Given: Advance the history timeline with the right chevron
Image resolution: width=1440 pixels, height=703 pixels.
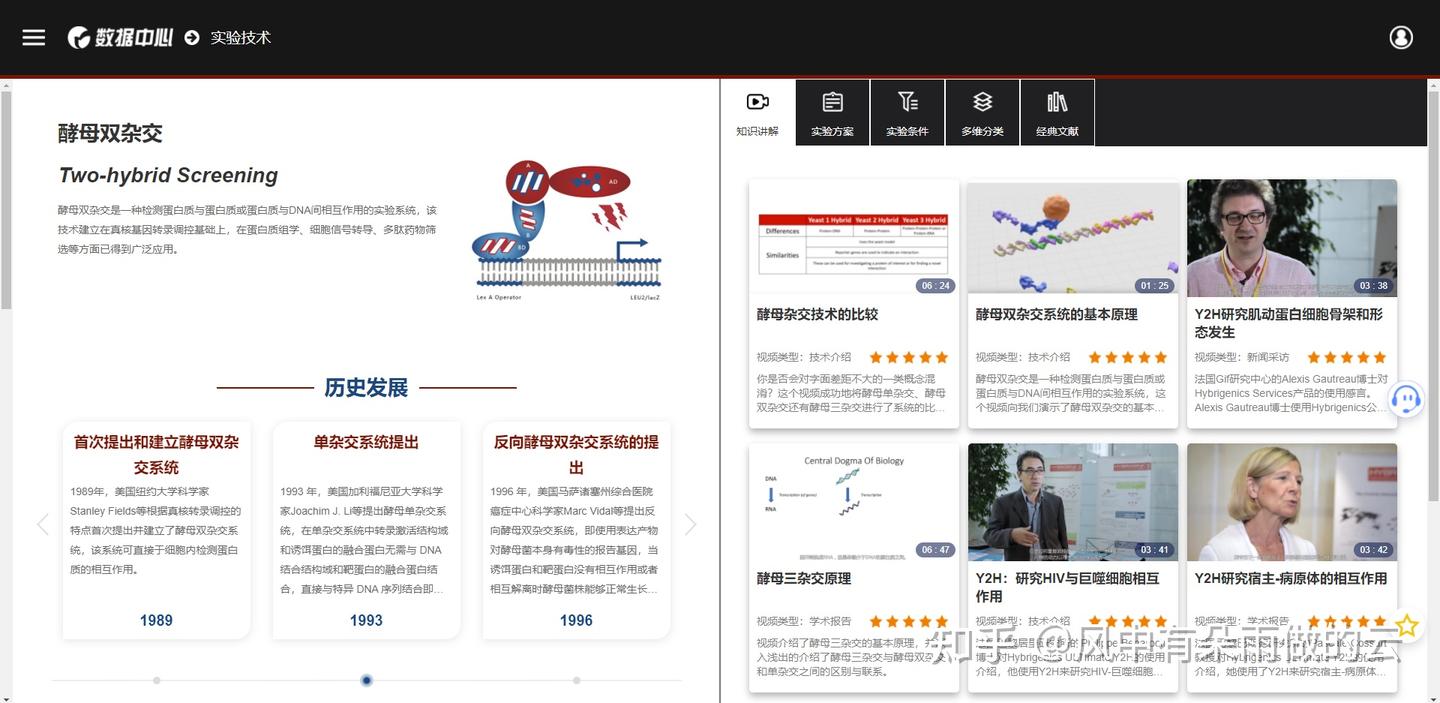Looking at the screenshot, I should (x=691, y=523).
